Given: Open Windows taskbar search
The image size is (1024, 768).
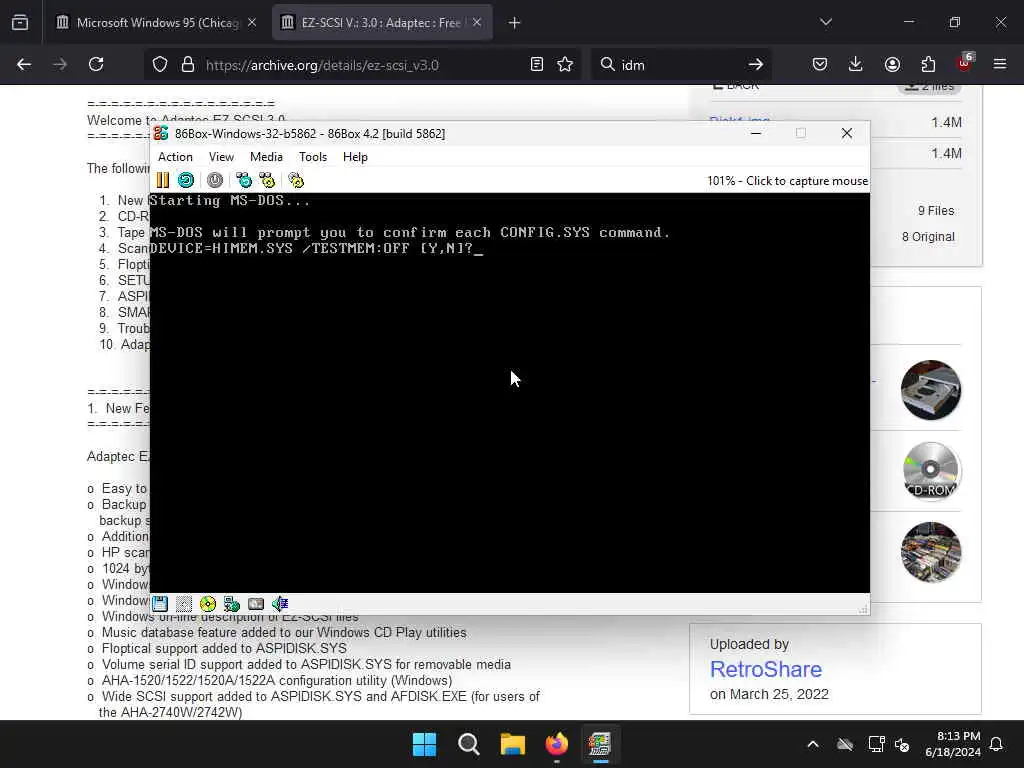Looking at the screenshot, I should (469, 744).
